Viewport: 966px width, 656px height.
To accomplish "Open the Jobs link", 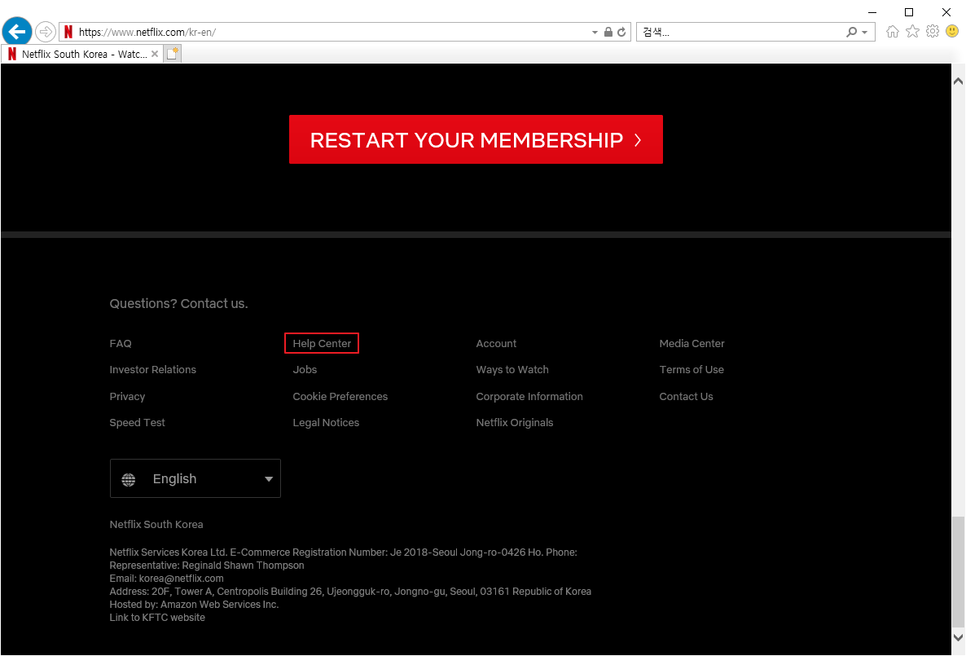I will tap(304, 370).
